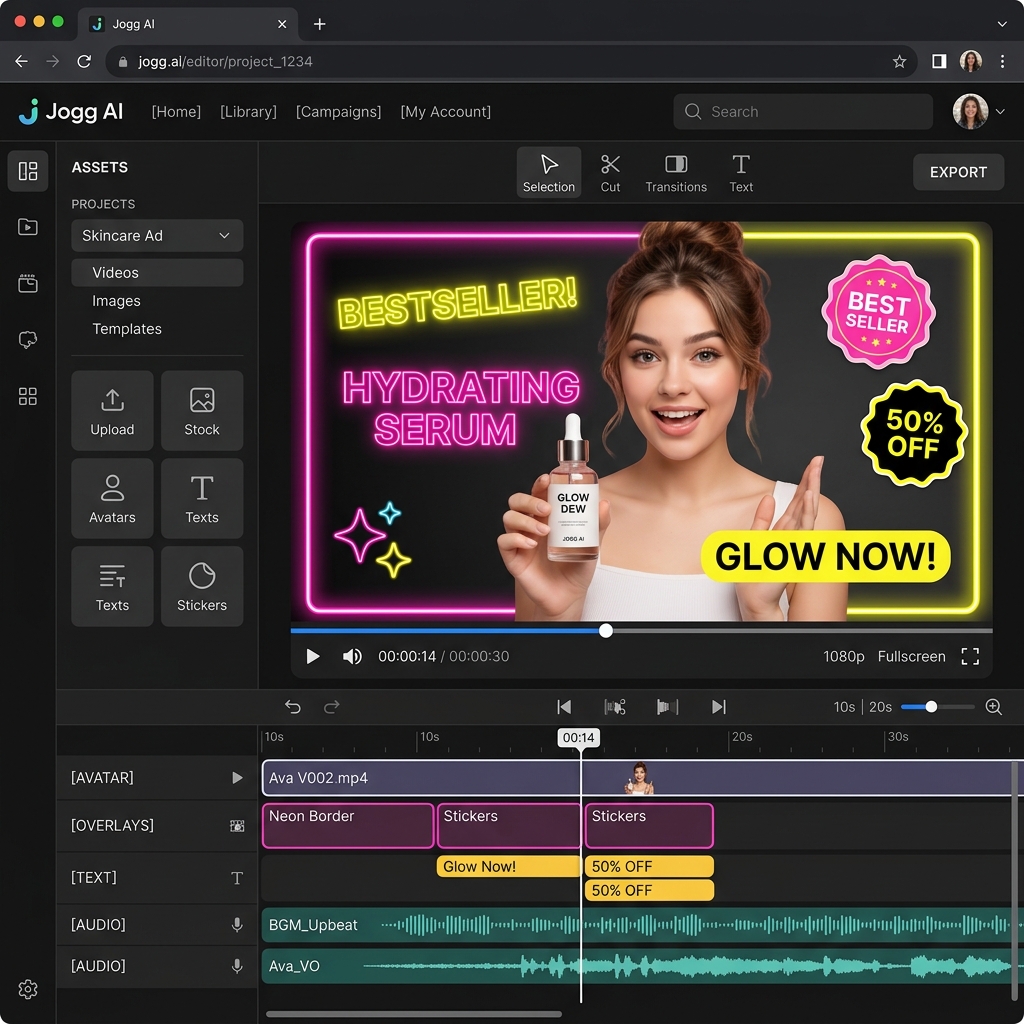
Task: Open the video player icon in left sidebar
Action: [27, 227]
